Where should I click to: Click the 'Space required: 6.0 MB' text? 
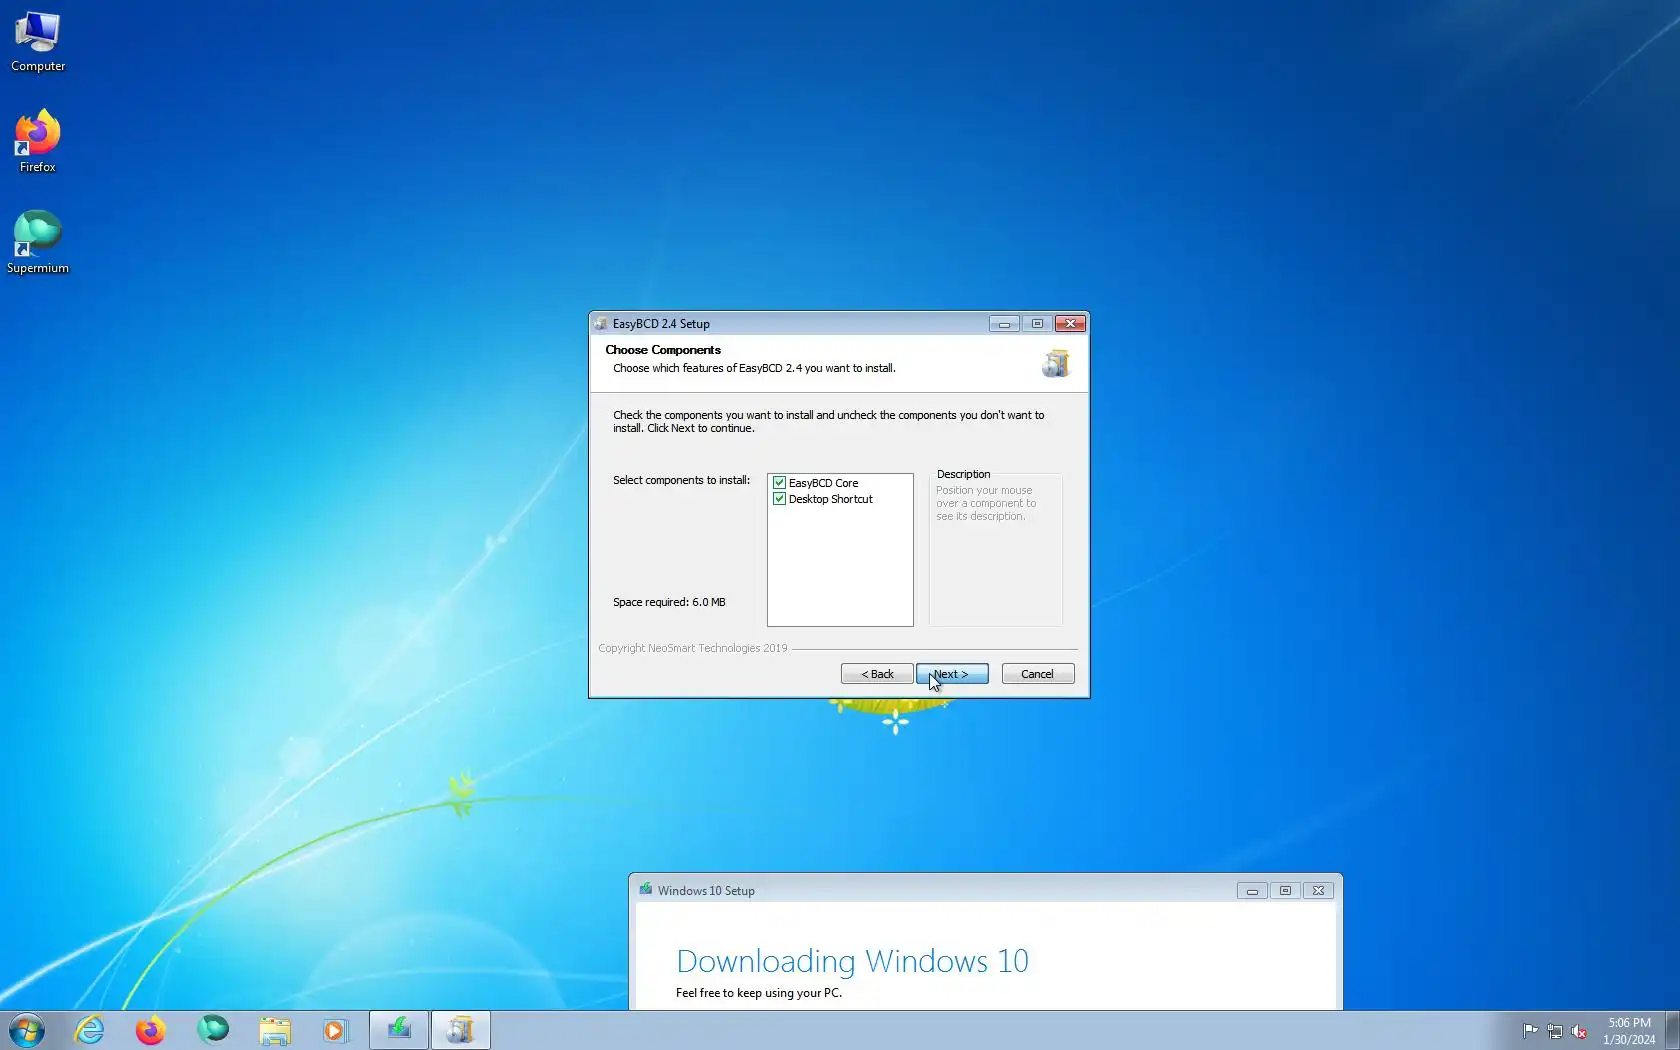669,602
